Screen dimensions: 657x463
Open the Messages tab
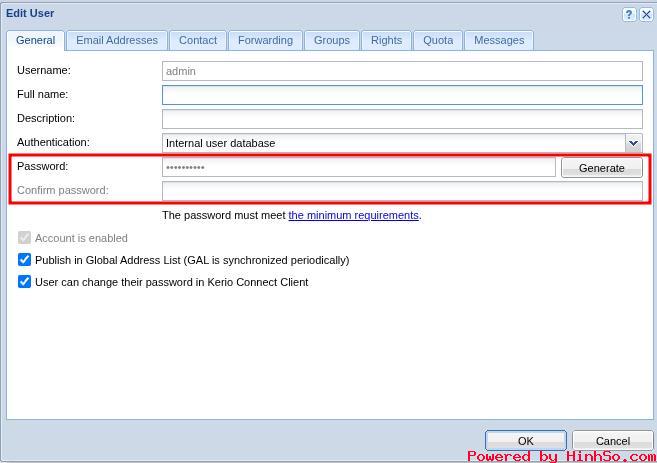499,40
